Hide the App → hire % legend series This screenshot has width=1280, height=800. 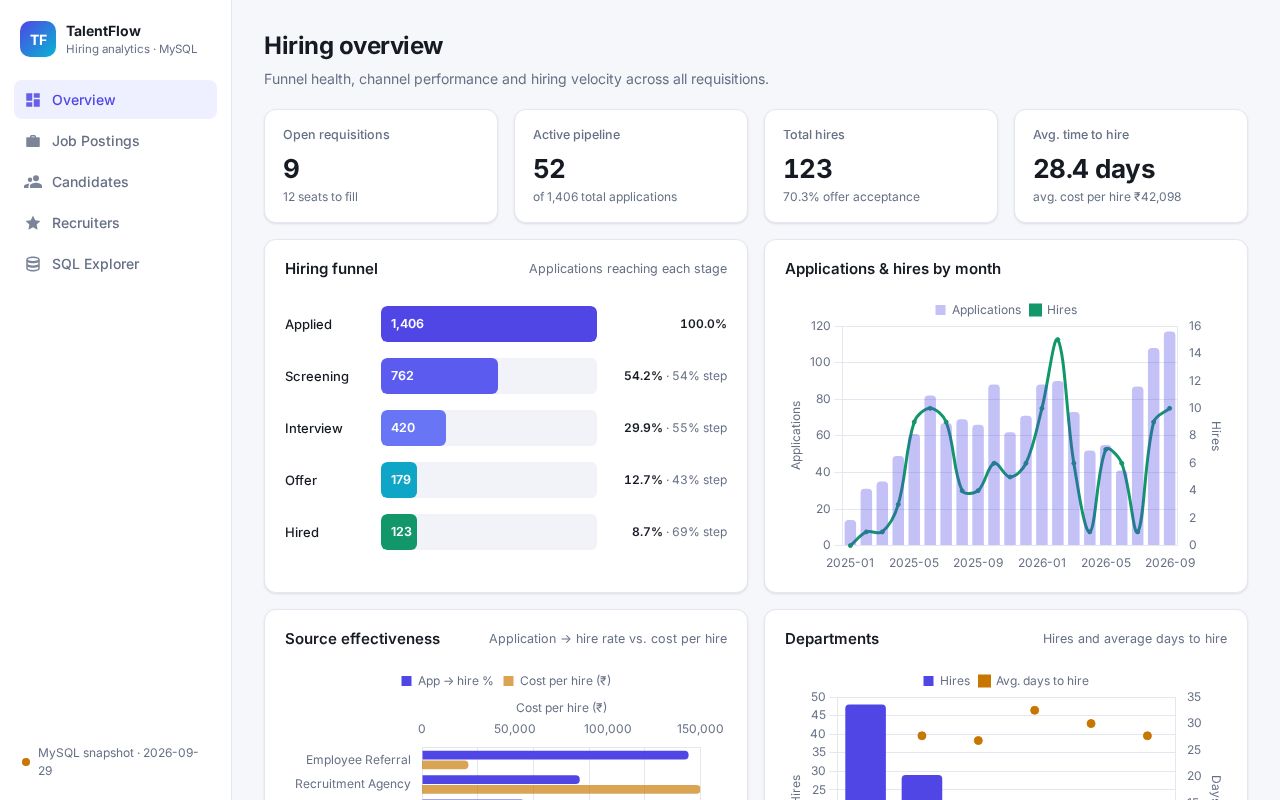point(447,681)
